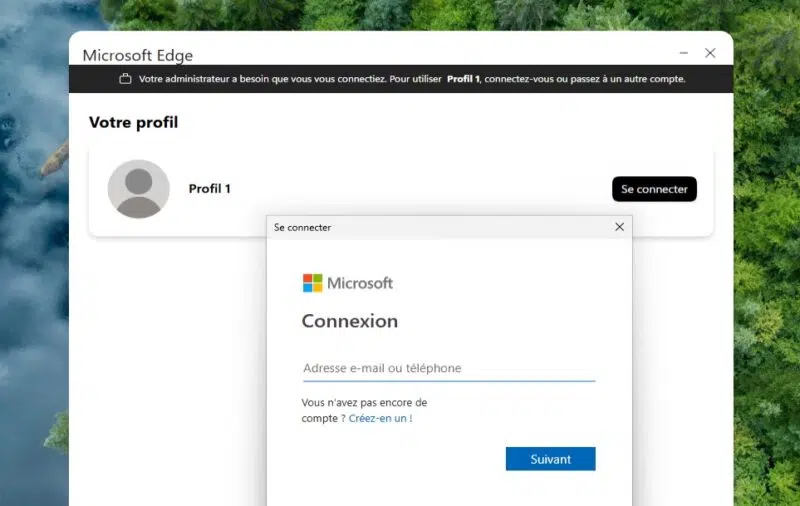The height and width of the screenshot is (506, 800).
Task: Click the Profil 1 avatar picture
Action: (x=138, y=189)
